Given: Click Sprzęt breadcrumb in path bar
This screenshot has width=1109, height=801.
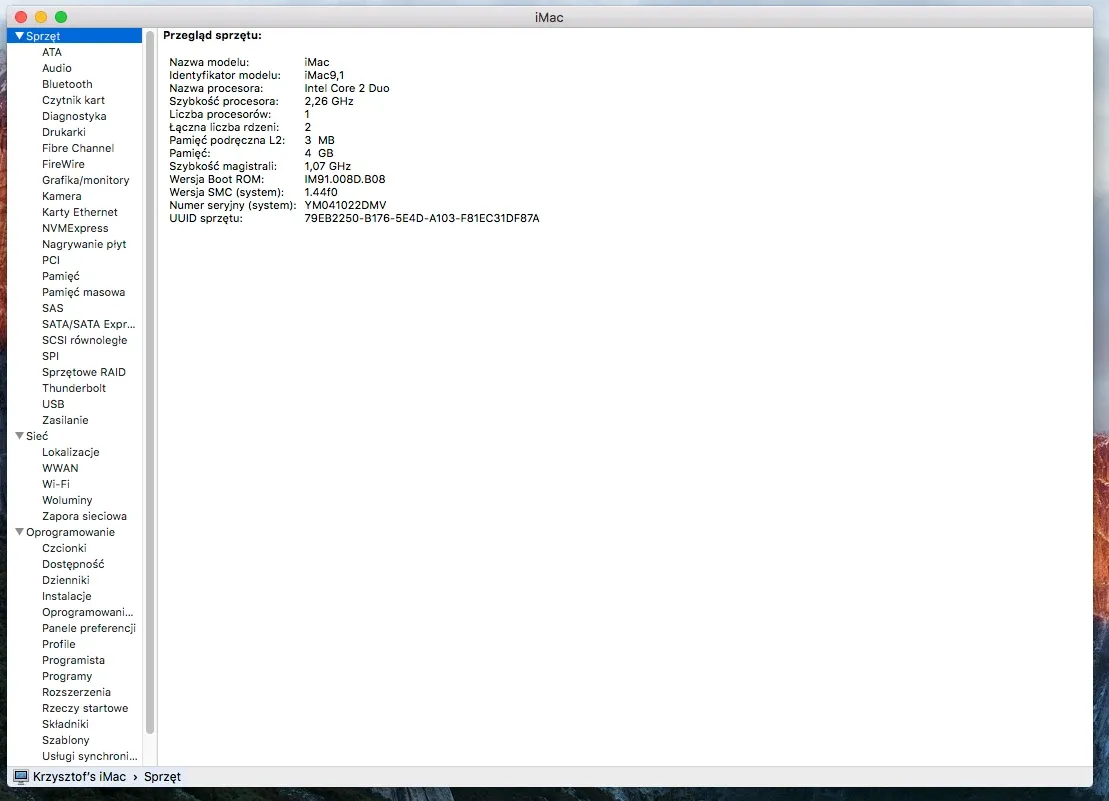Looking at the screenshot, I should tap(163, 776).
